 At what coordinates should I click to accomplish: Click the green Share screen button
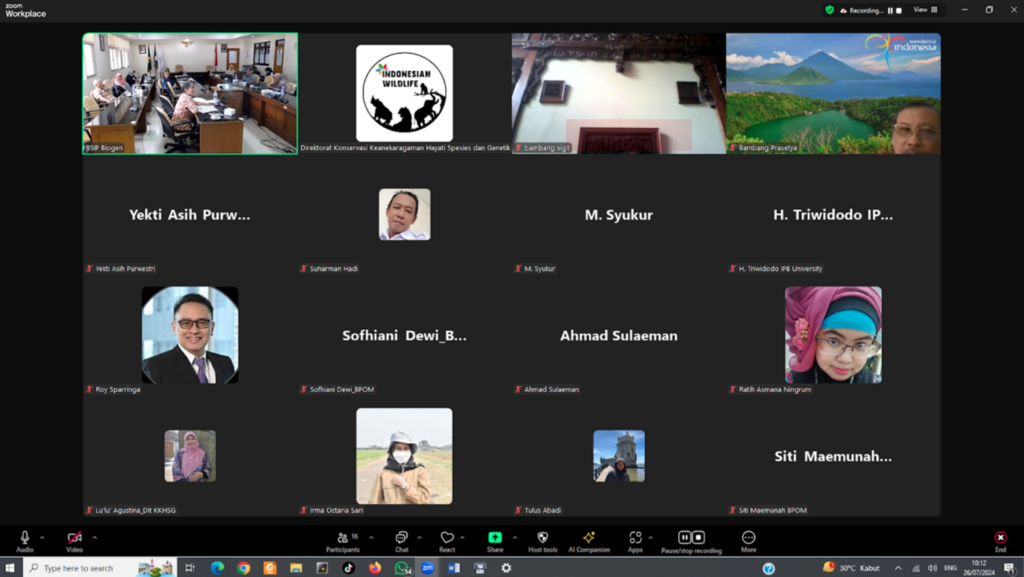(495, 540)
